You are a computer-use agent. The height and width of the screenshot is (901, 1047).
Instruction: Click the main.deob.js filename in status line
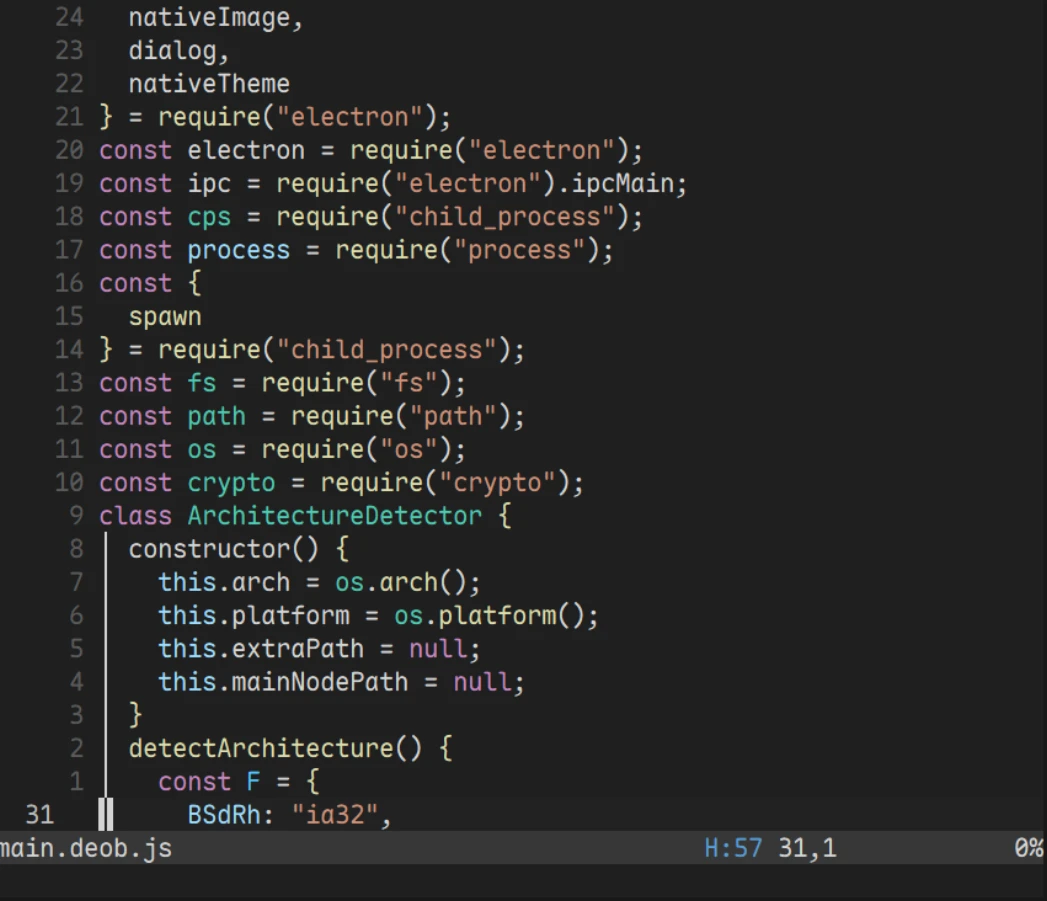[x=85, y=849]
